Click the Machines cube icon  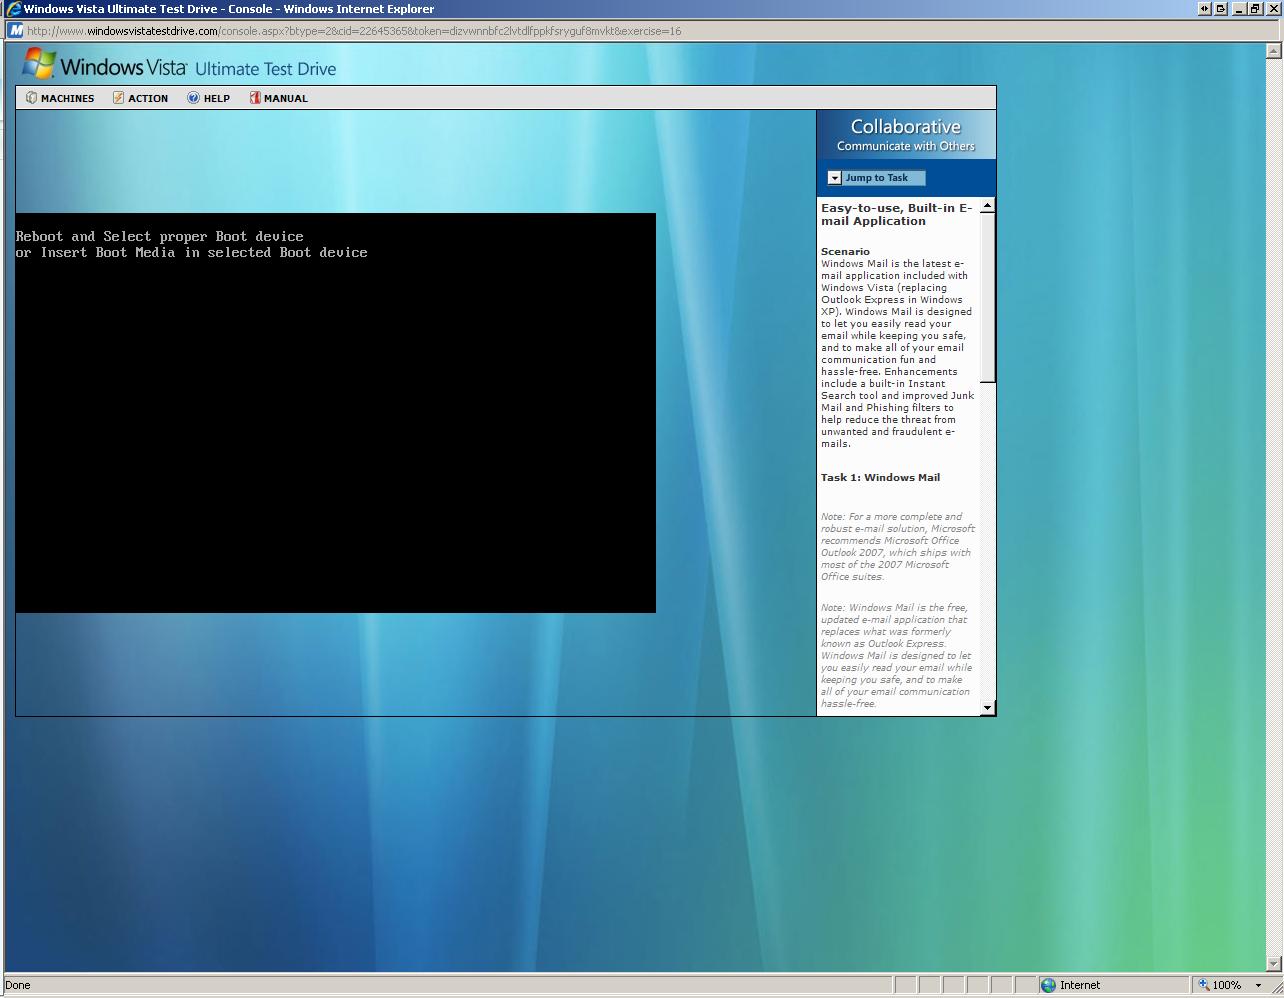pos(31,98)
